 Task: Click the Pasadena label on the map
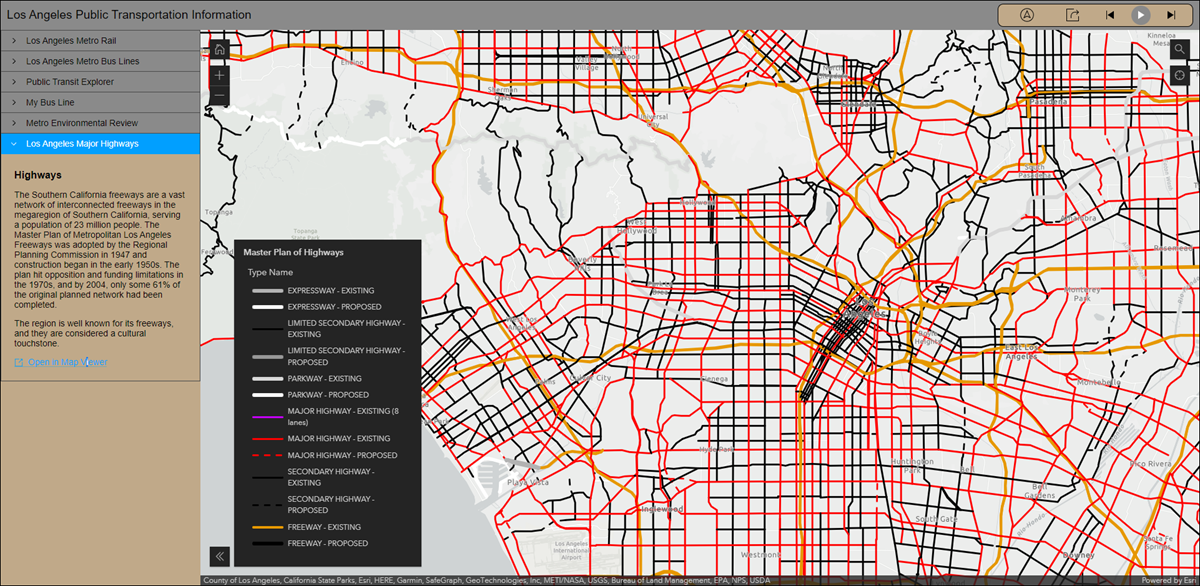pos(1050,102)
